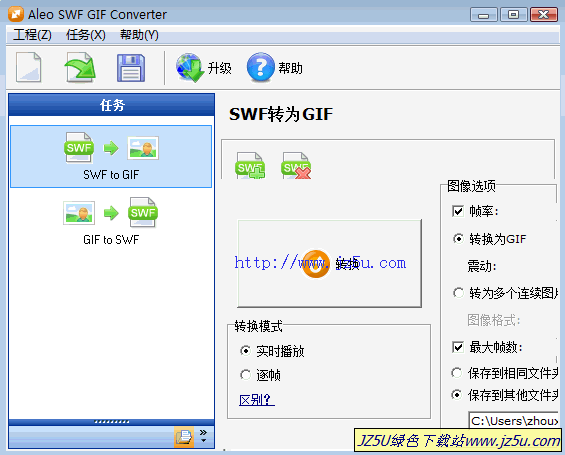The height and width of the screenshot is (455, 565).
Task: Click the open project green arrow icon
Action: point(80,67)
